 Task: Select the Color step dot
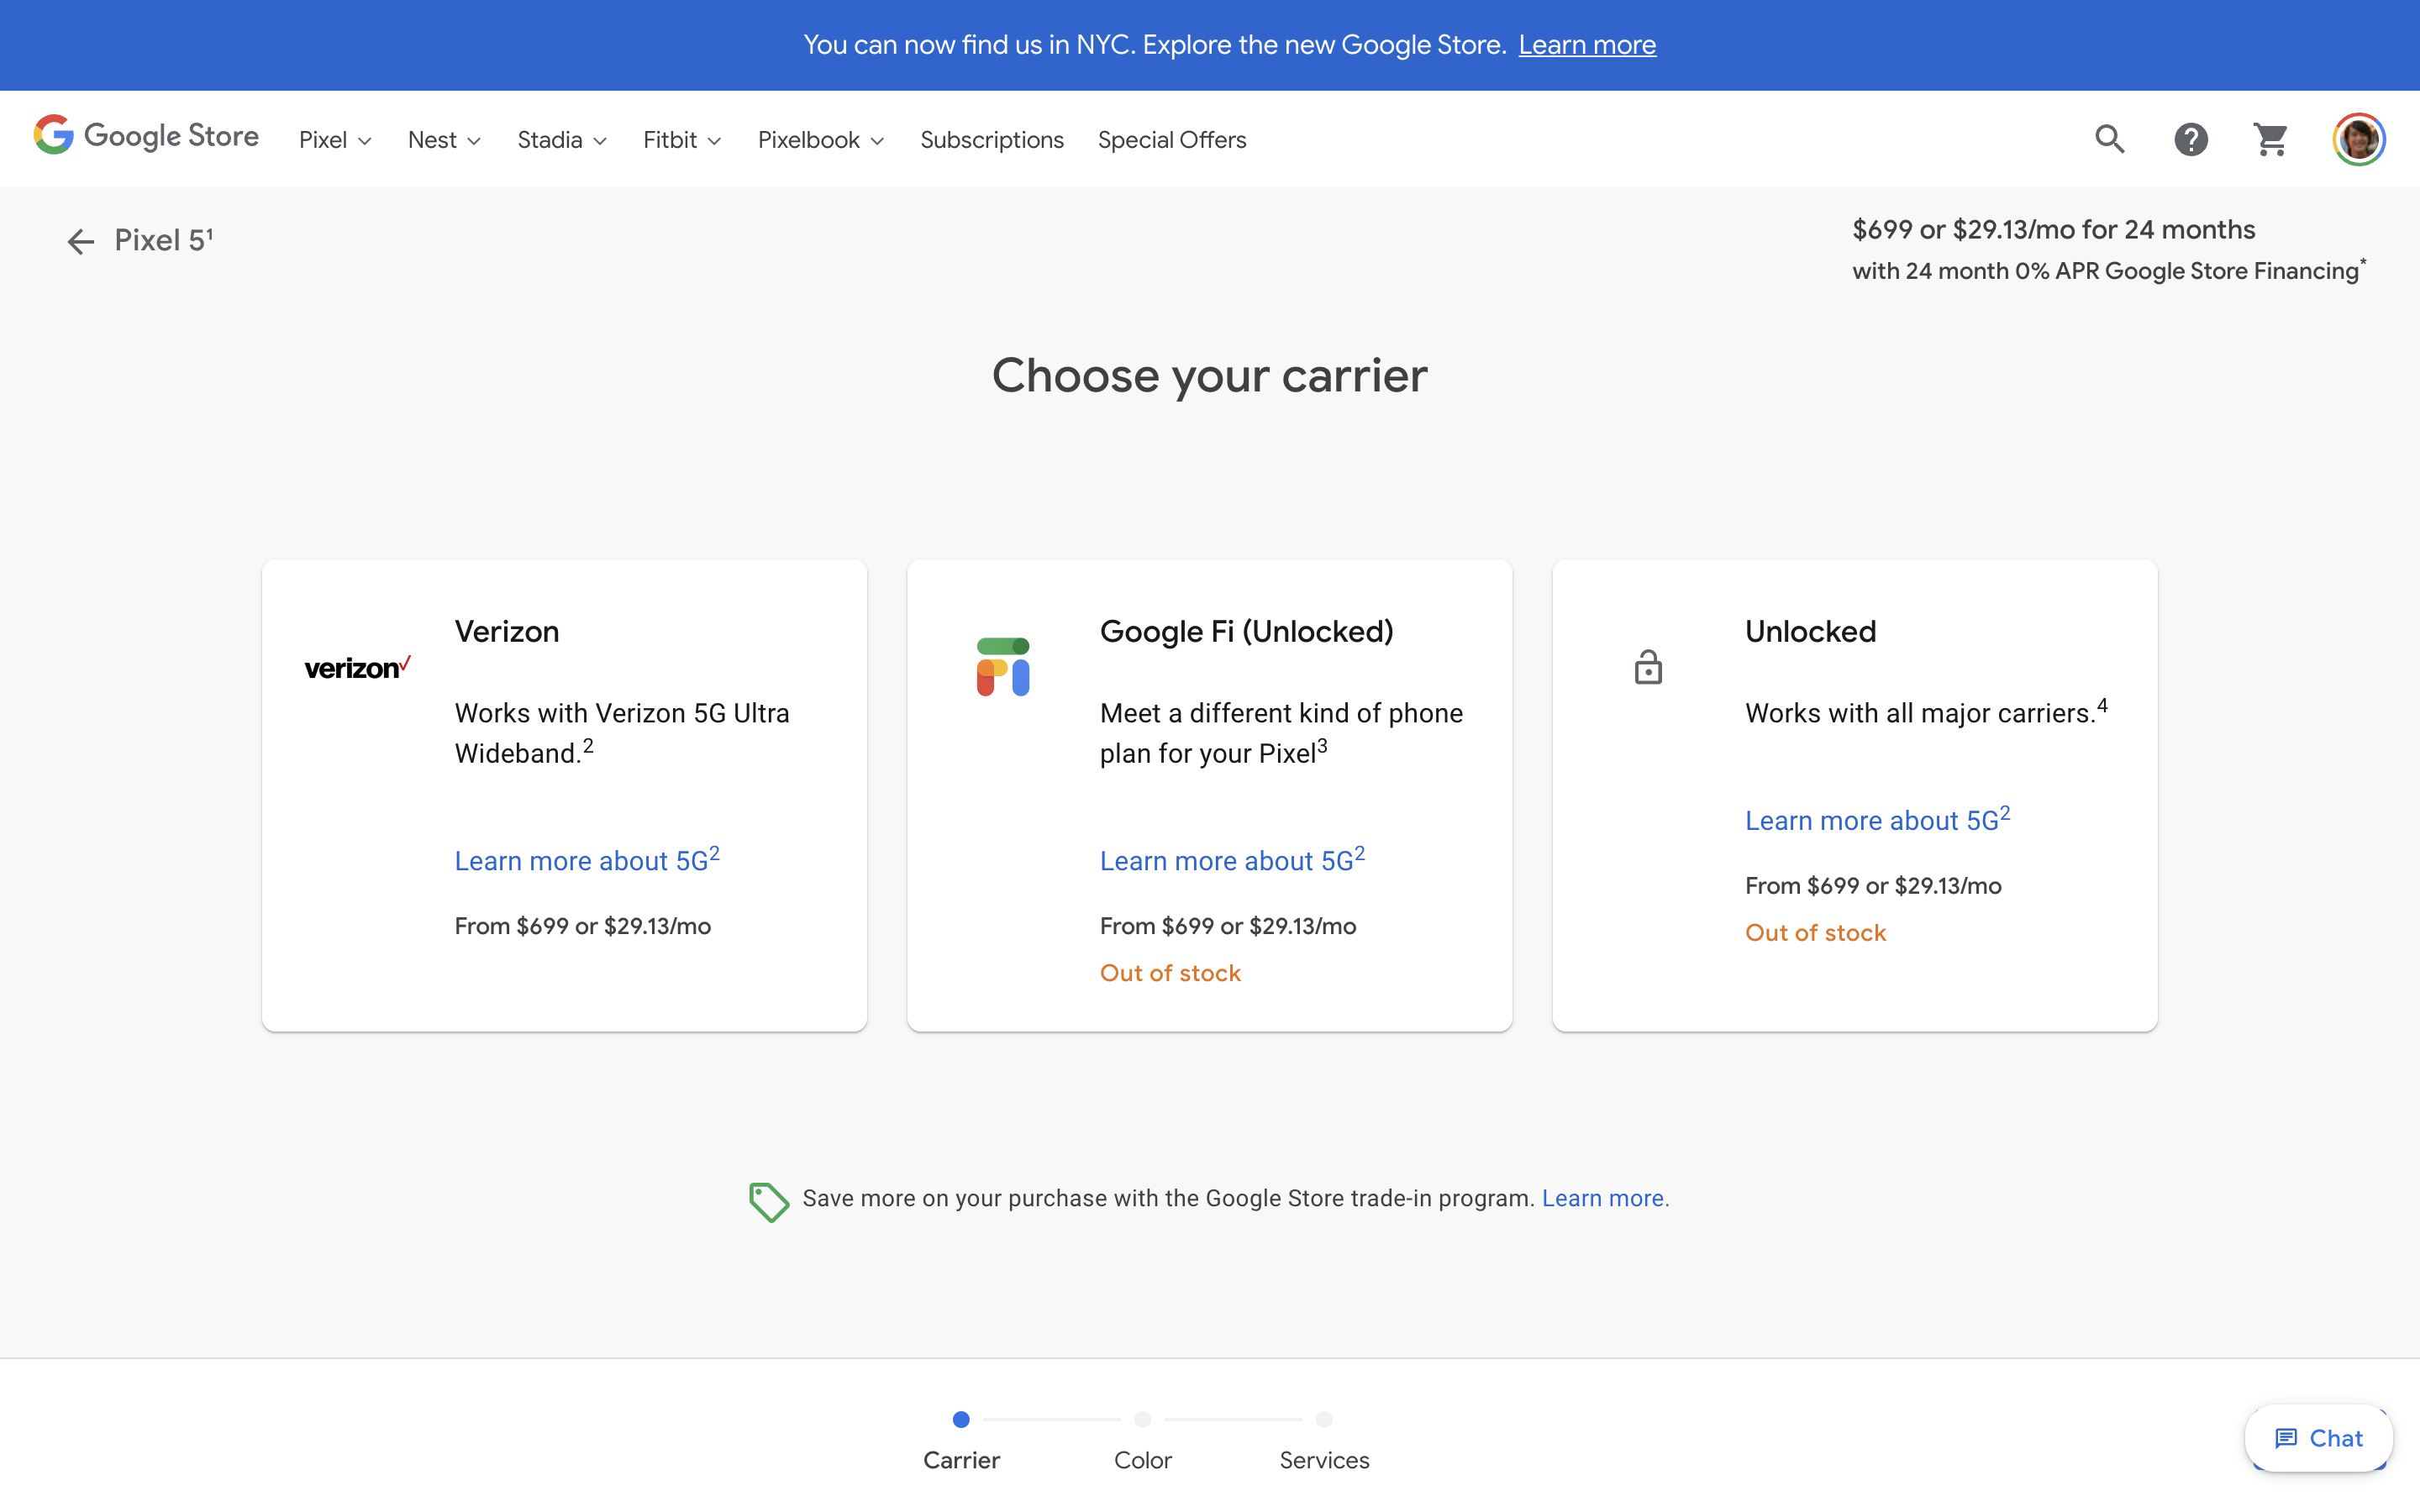tap(1142, 1419)
